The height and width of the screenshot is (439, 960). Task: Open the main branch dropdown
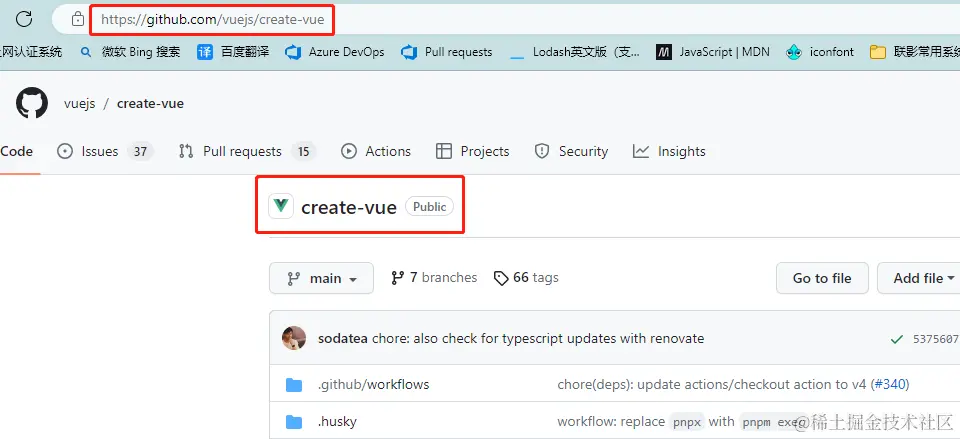pyautogui.click(x=321, y=278)
